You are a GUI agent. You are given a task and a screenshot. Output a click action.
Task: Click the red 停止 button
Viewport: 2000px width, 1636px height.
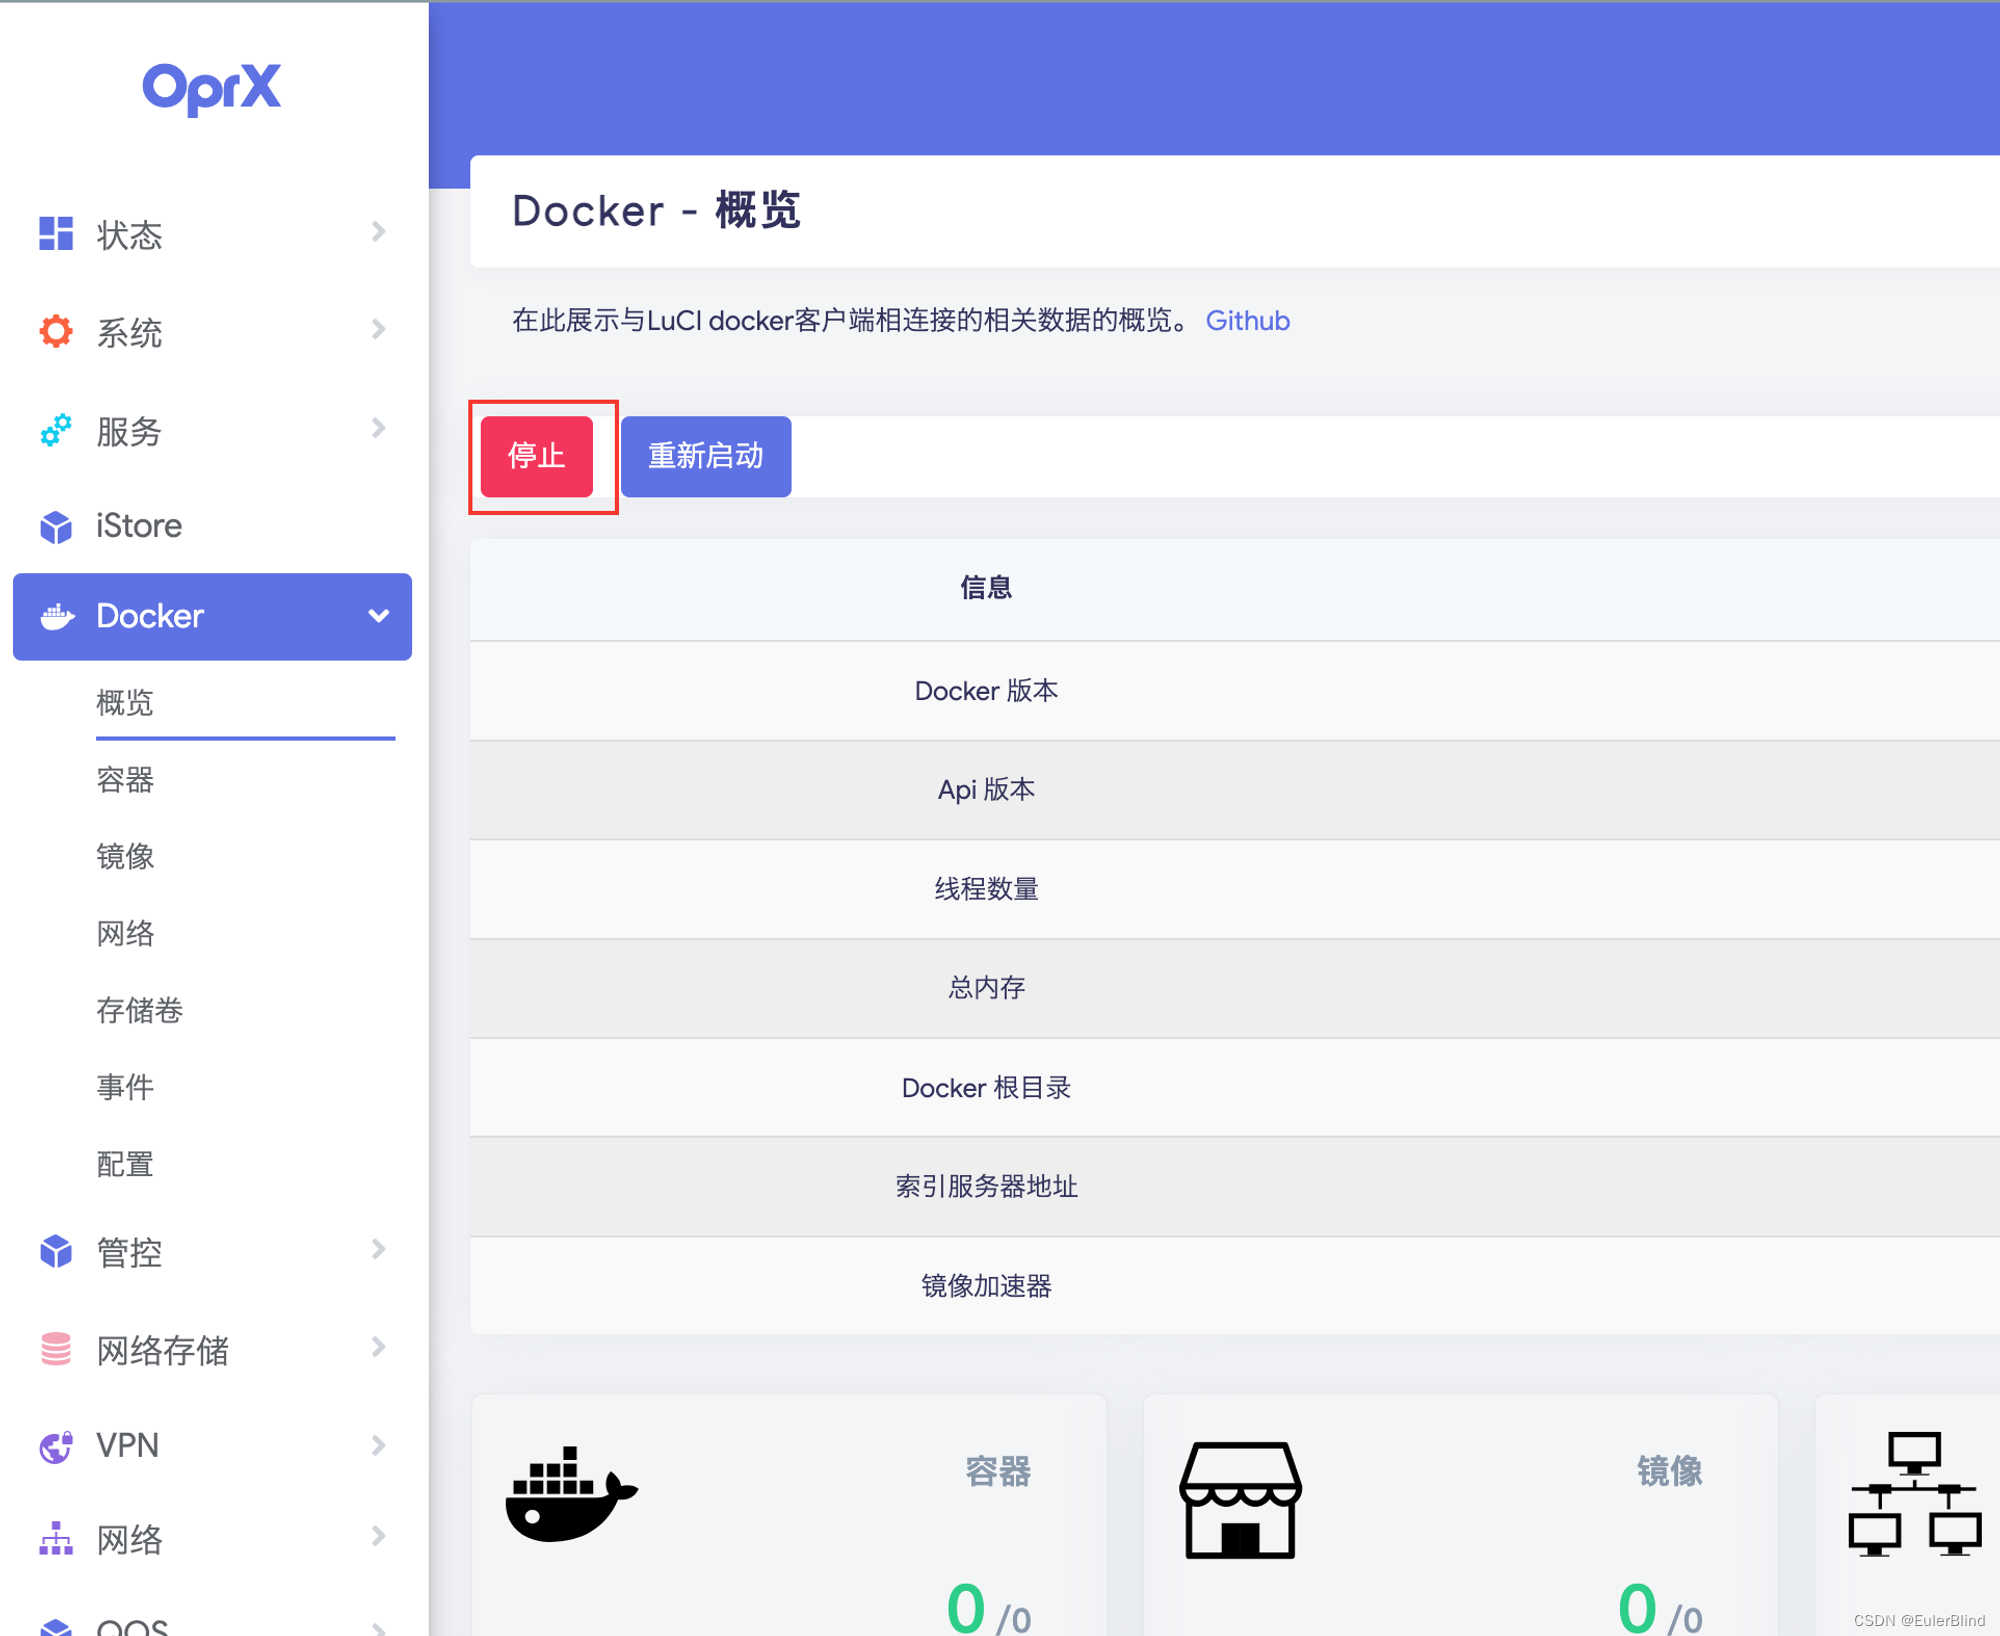pyautogui.click(x=537, y=456)
